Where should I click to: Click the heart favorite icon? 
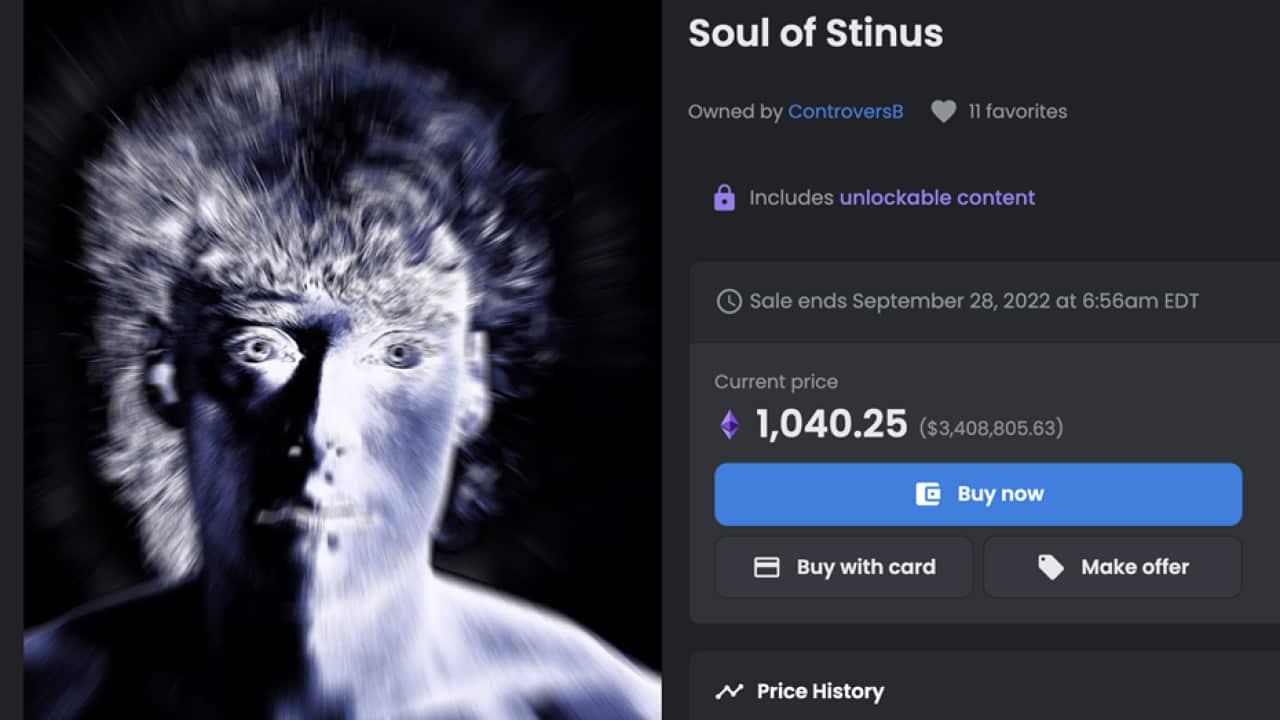tap(943, 112)
